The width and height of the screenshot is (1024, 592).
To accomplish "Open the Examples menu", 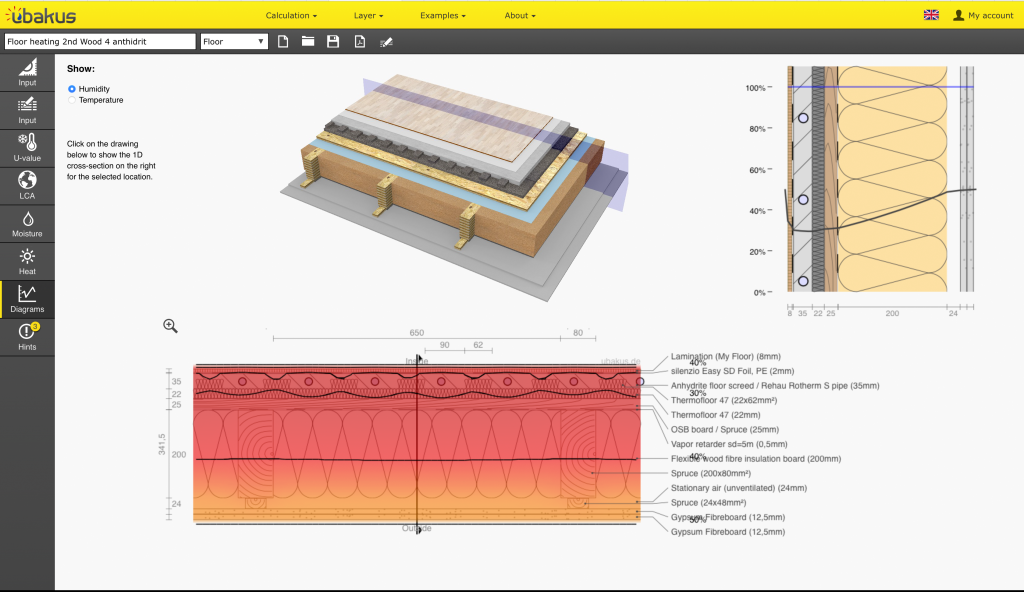I will [x=442, y=16].
